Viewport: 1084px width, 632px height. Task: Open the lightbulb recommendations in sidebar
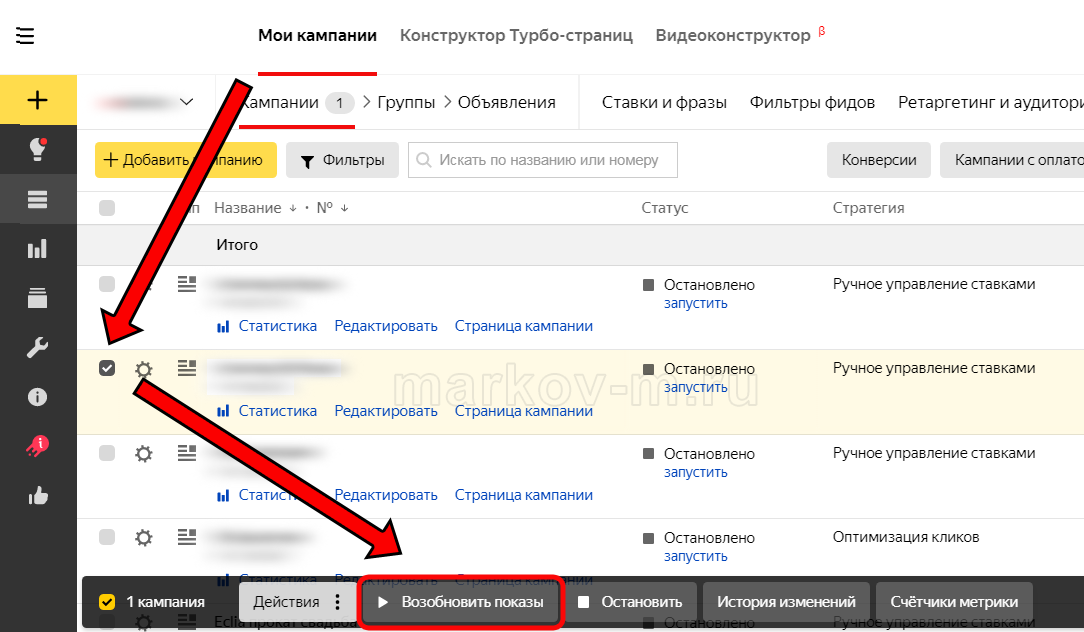pyautogui.click(x=38, y=150)
